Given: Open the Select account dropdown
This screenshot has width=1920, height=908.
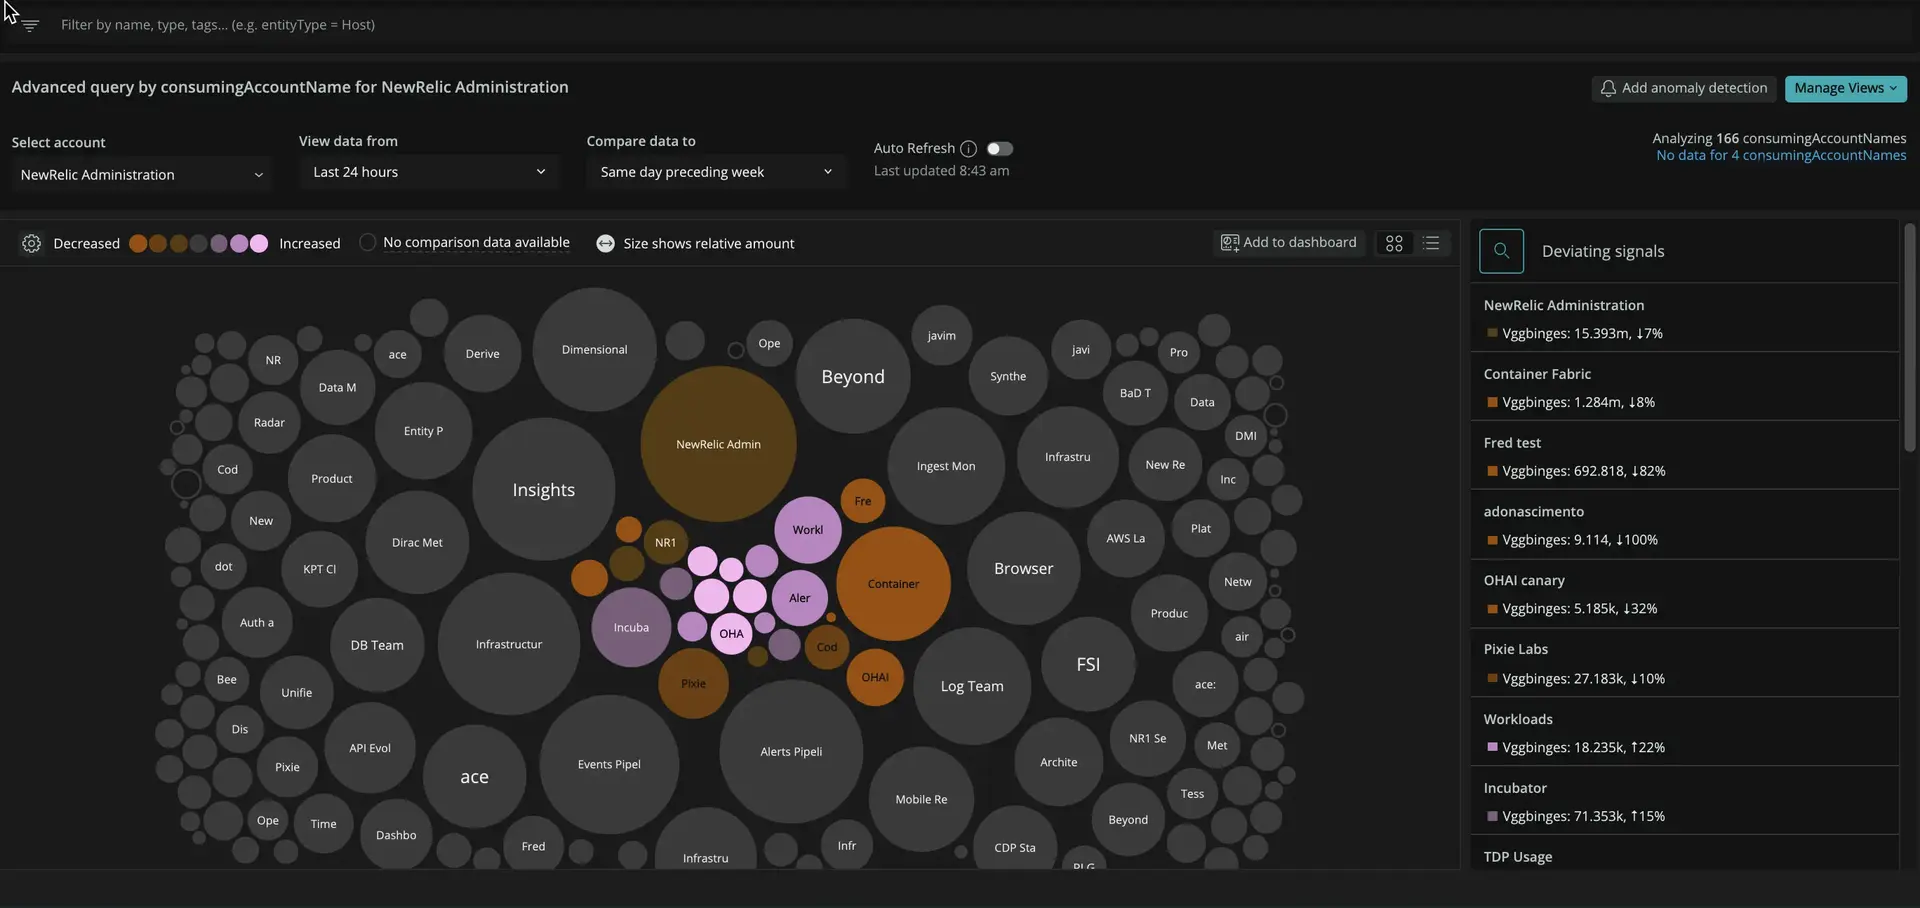Looking at the screenshot, I should (141, 175).
